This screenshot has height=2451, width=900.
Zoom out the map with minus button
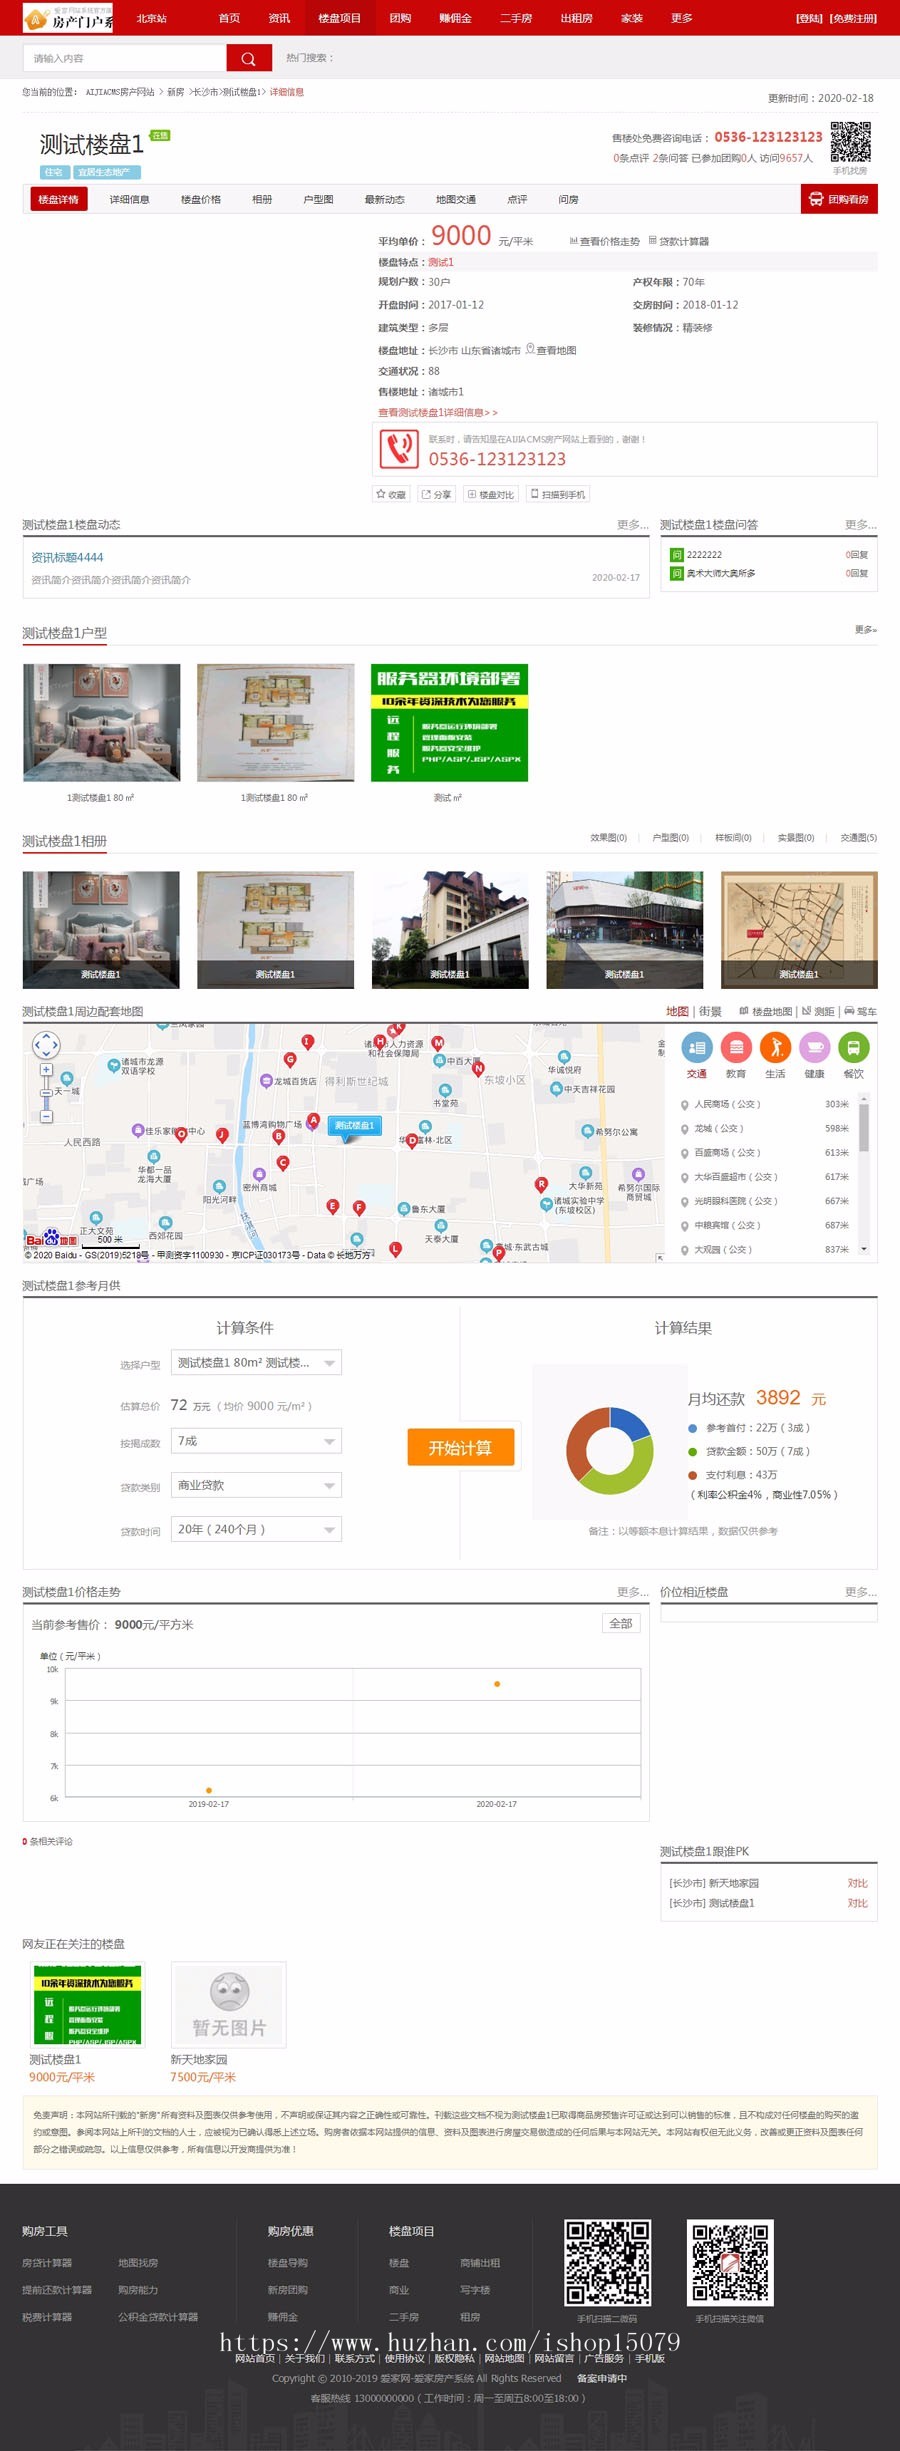tap(46, 1116)
